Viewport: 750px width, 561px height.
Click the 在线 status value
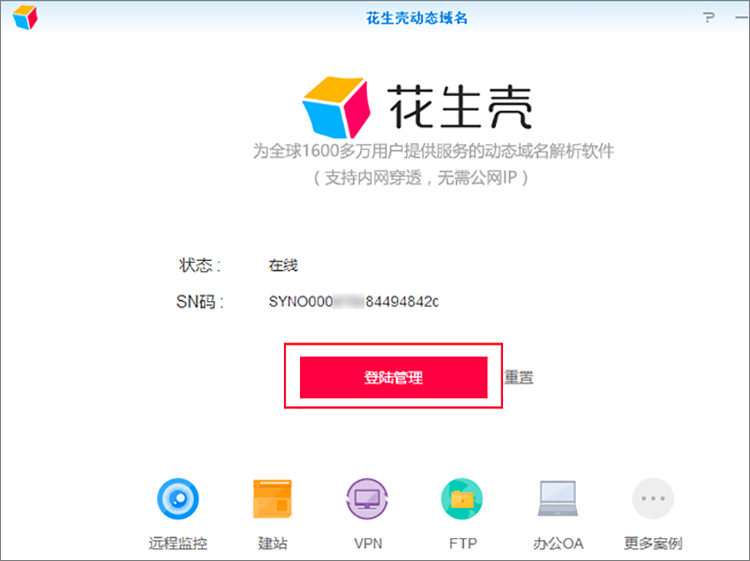283,265
